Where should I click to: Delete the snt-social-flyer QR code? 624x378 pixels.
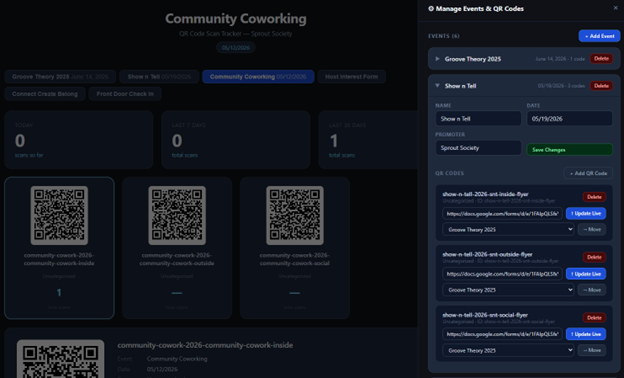pyautogui.click(x=594, y=318)
